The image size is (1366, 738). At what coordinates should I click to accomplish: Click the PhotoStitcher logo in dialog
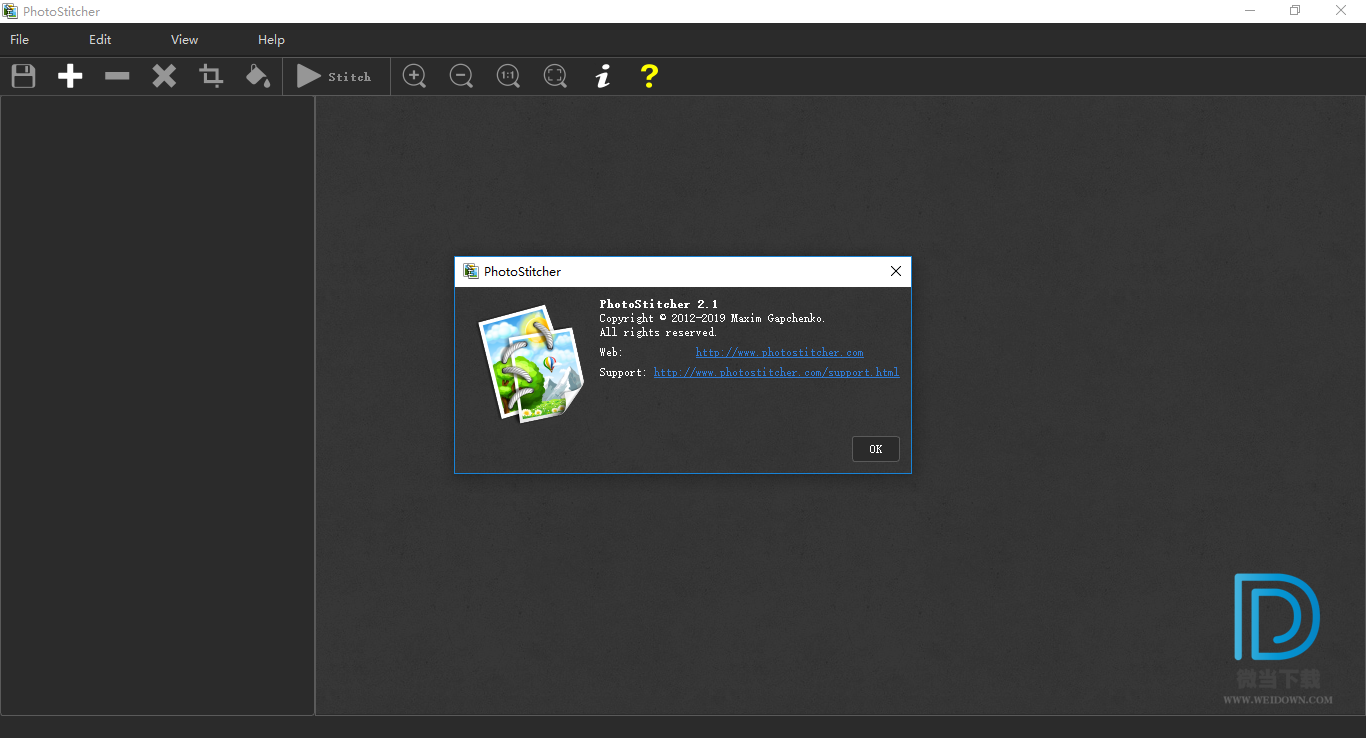coord(531,362)
